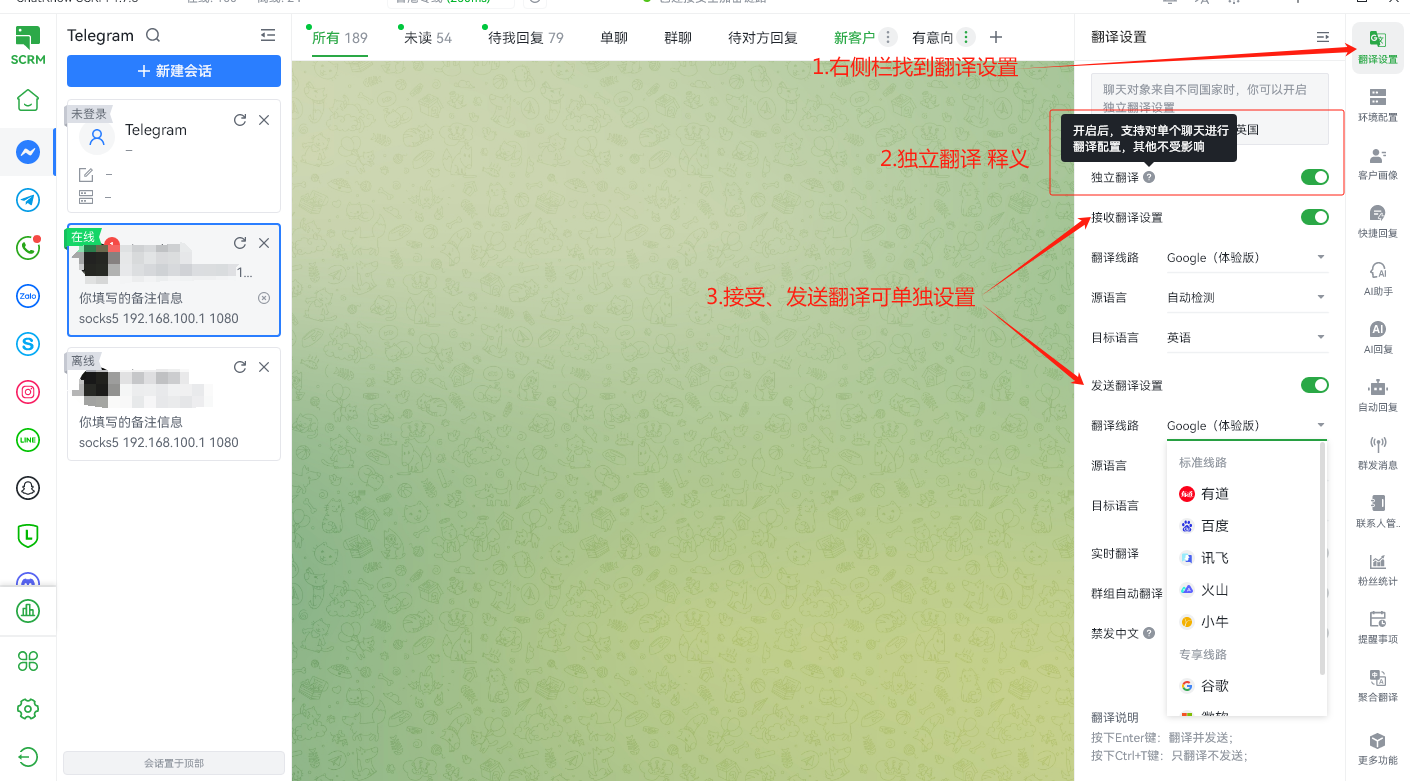Image resolution: width=1410 pixels, height=781 pixels.
Task: Switch to the 待我回复 tab
Action: (525, 38)
